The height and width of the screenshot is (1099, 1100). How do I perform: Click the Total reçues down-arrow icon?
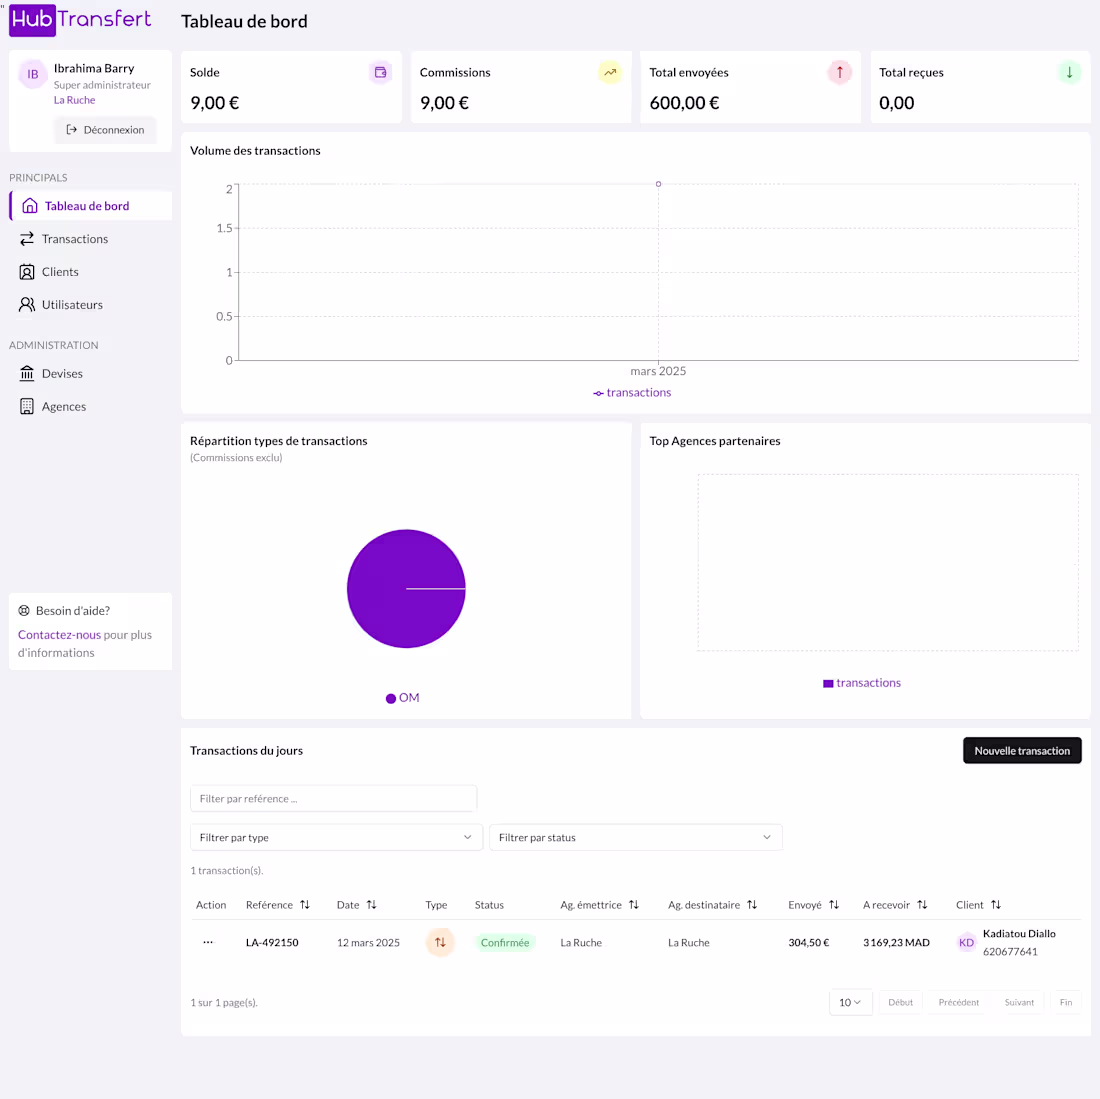[x=1068, y=72]
